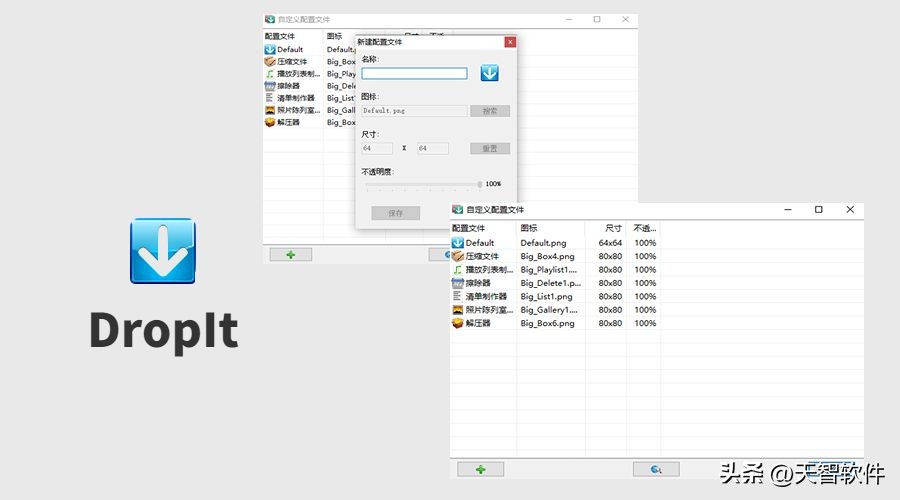Click the back window's title bar app icon

[x=270, y=20]
